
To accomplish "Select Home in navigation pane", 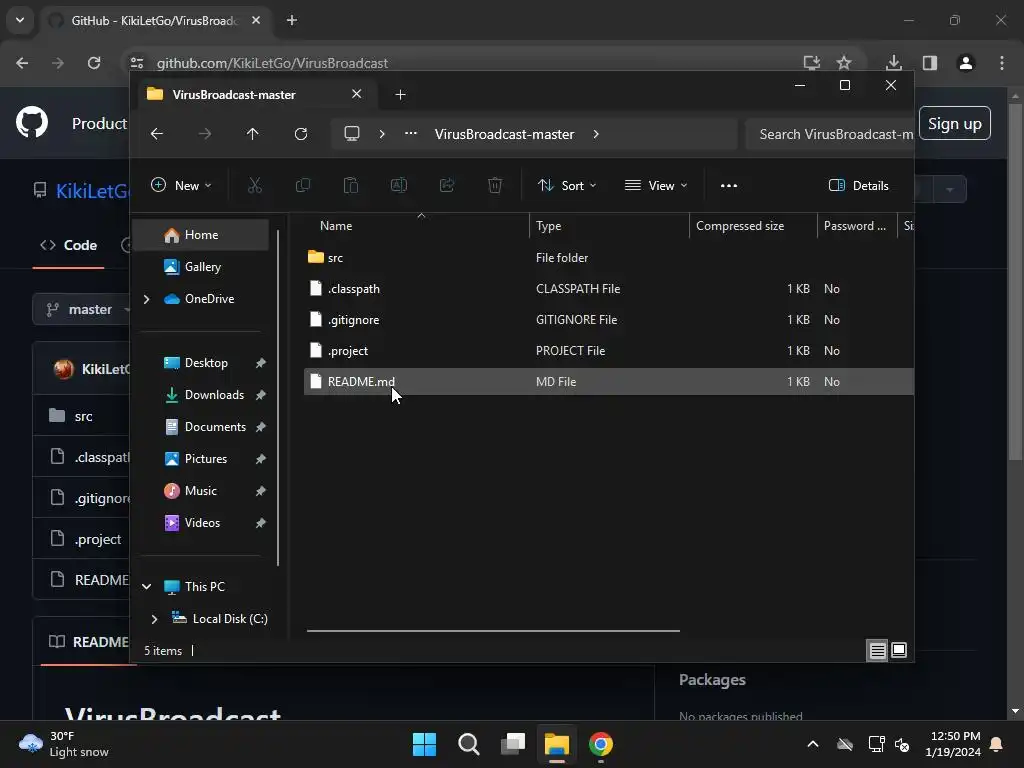I will click(x=201, y=234).
